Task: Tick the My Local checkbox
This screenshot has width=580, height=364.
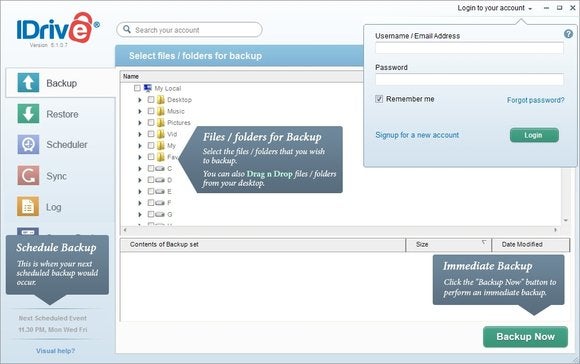Action: (x=137, y=88)
